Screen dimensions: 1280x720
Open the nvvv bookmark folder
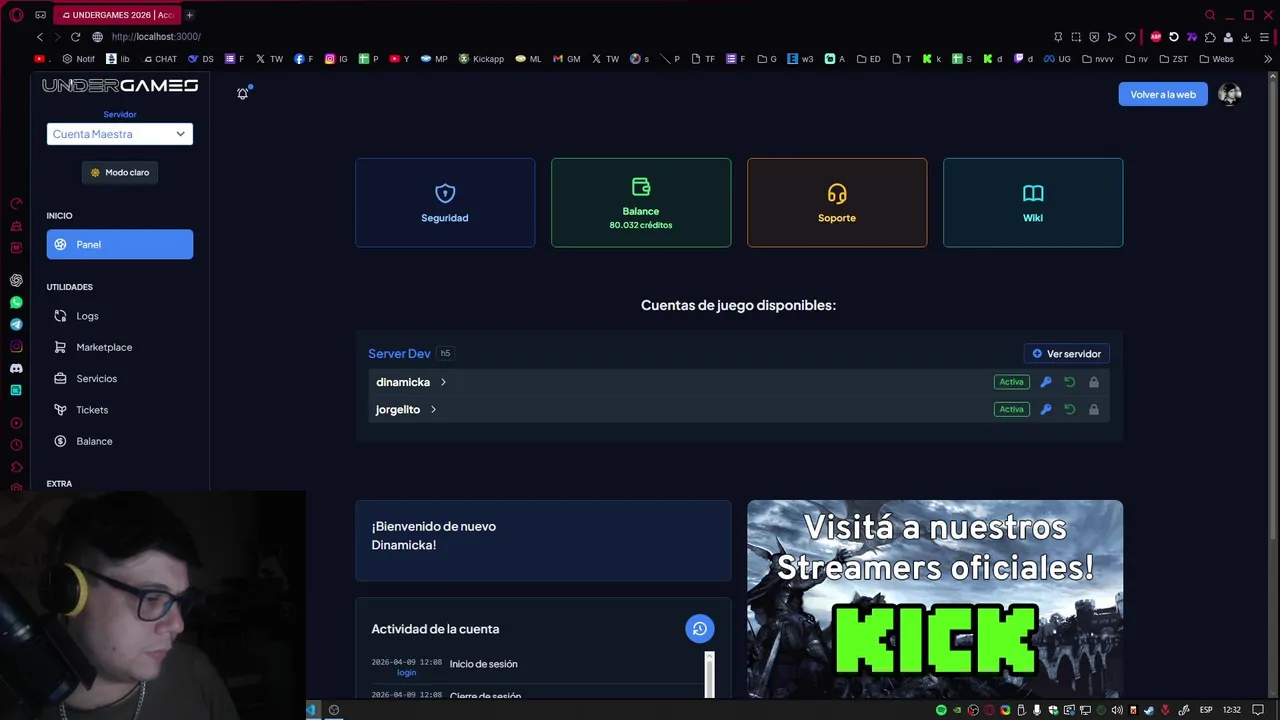[x=1098, y=59]
